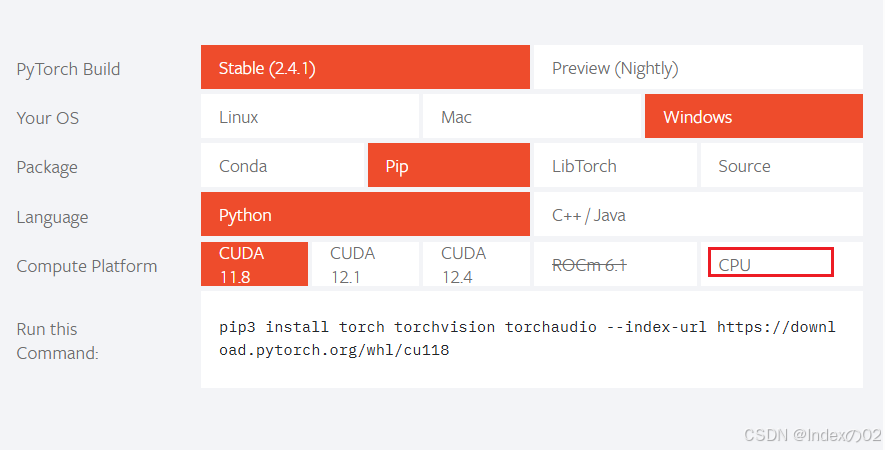The width and height of the screenshot is (885, 450).
Task: Select the Pip package option
Action: pyautogui.click(x=449, y=165)
